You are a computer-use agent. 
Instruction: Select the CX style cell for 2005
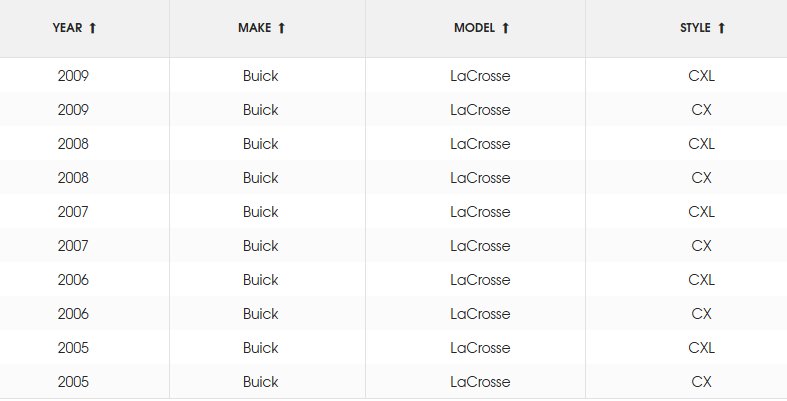701,382
